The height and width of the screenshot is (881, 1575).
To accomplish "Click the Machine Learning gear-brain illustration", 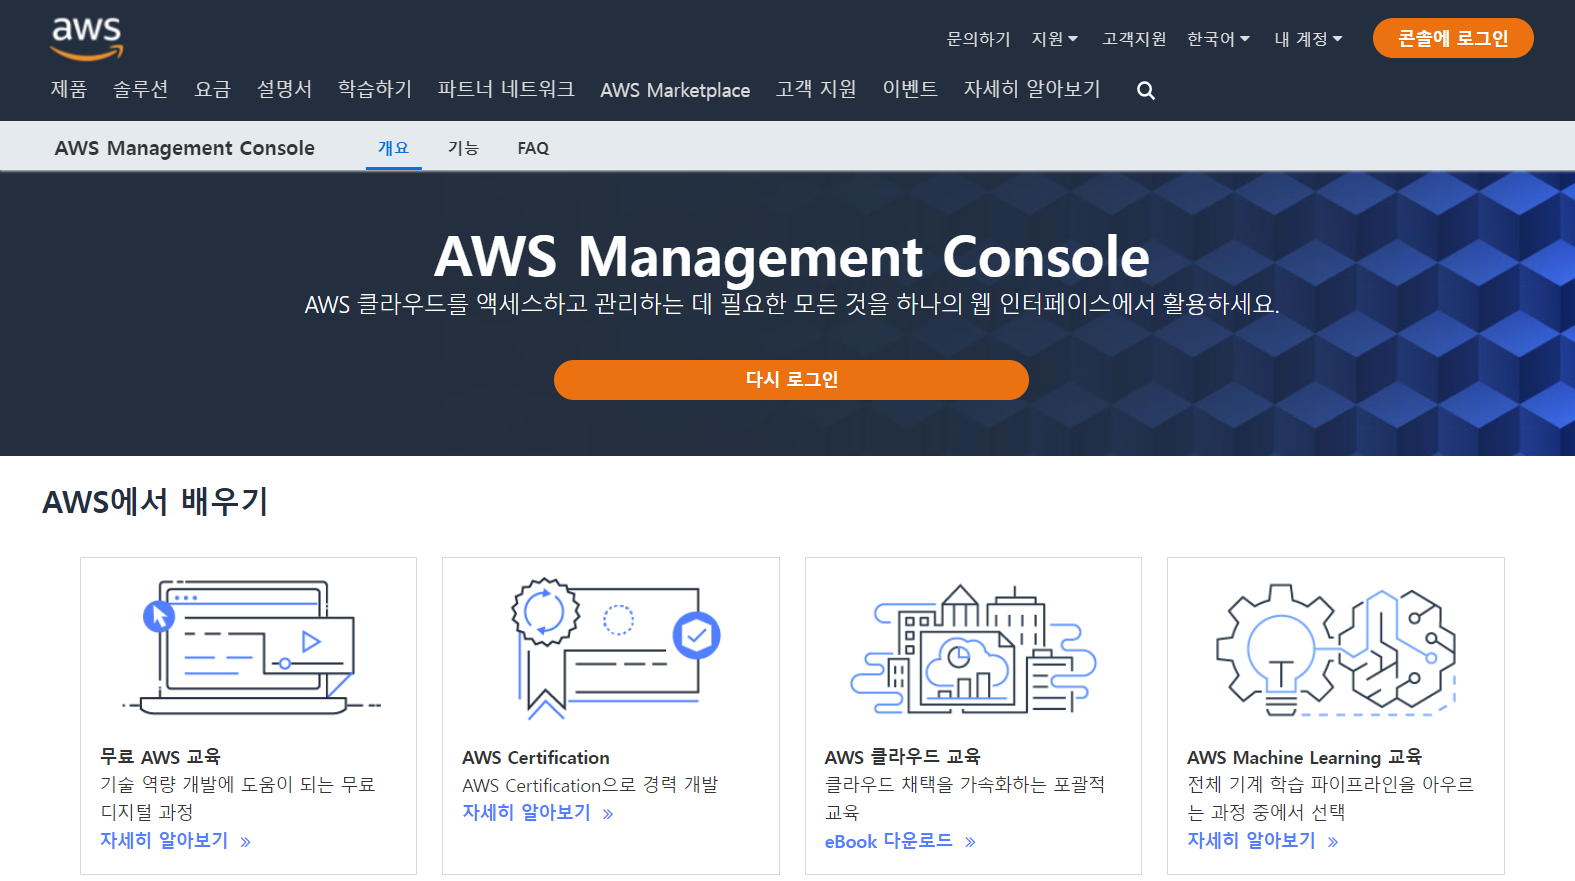I will click(1336, 650).
